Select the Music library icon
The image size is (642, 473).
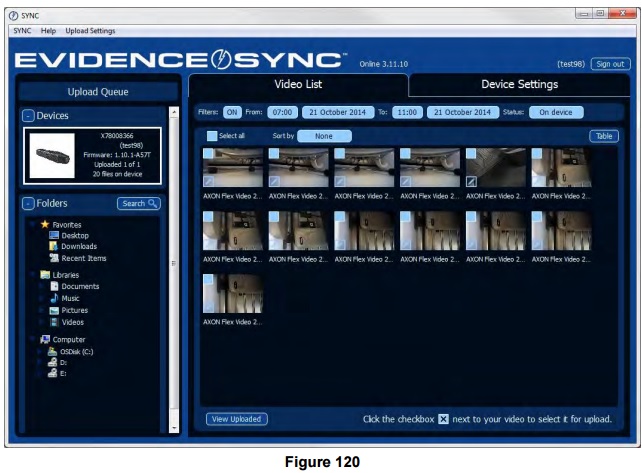tap(54, 298)
